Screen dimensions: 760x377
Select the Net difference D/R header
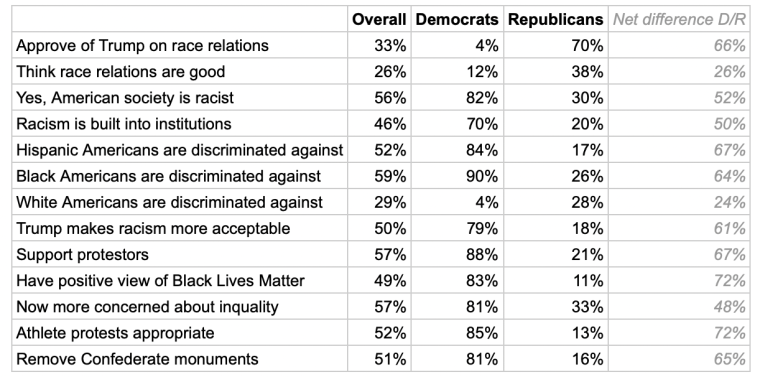679,19
